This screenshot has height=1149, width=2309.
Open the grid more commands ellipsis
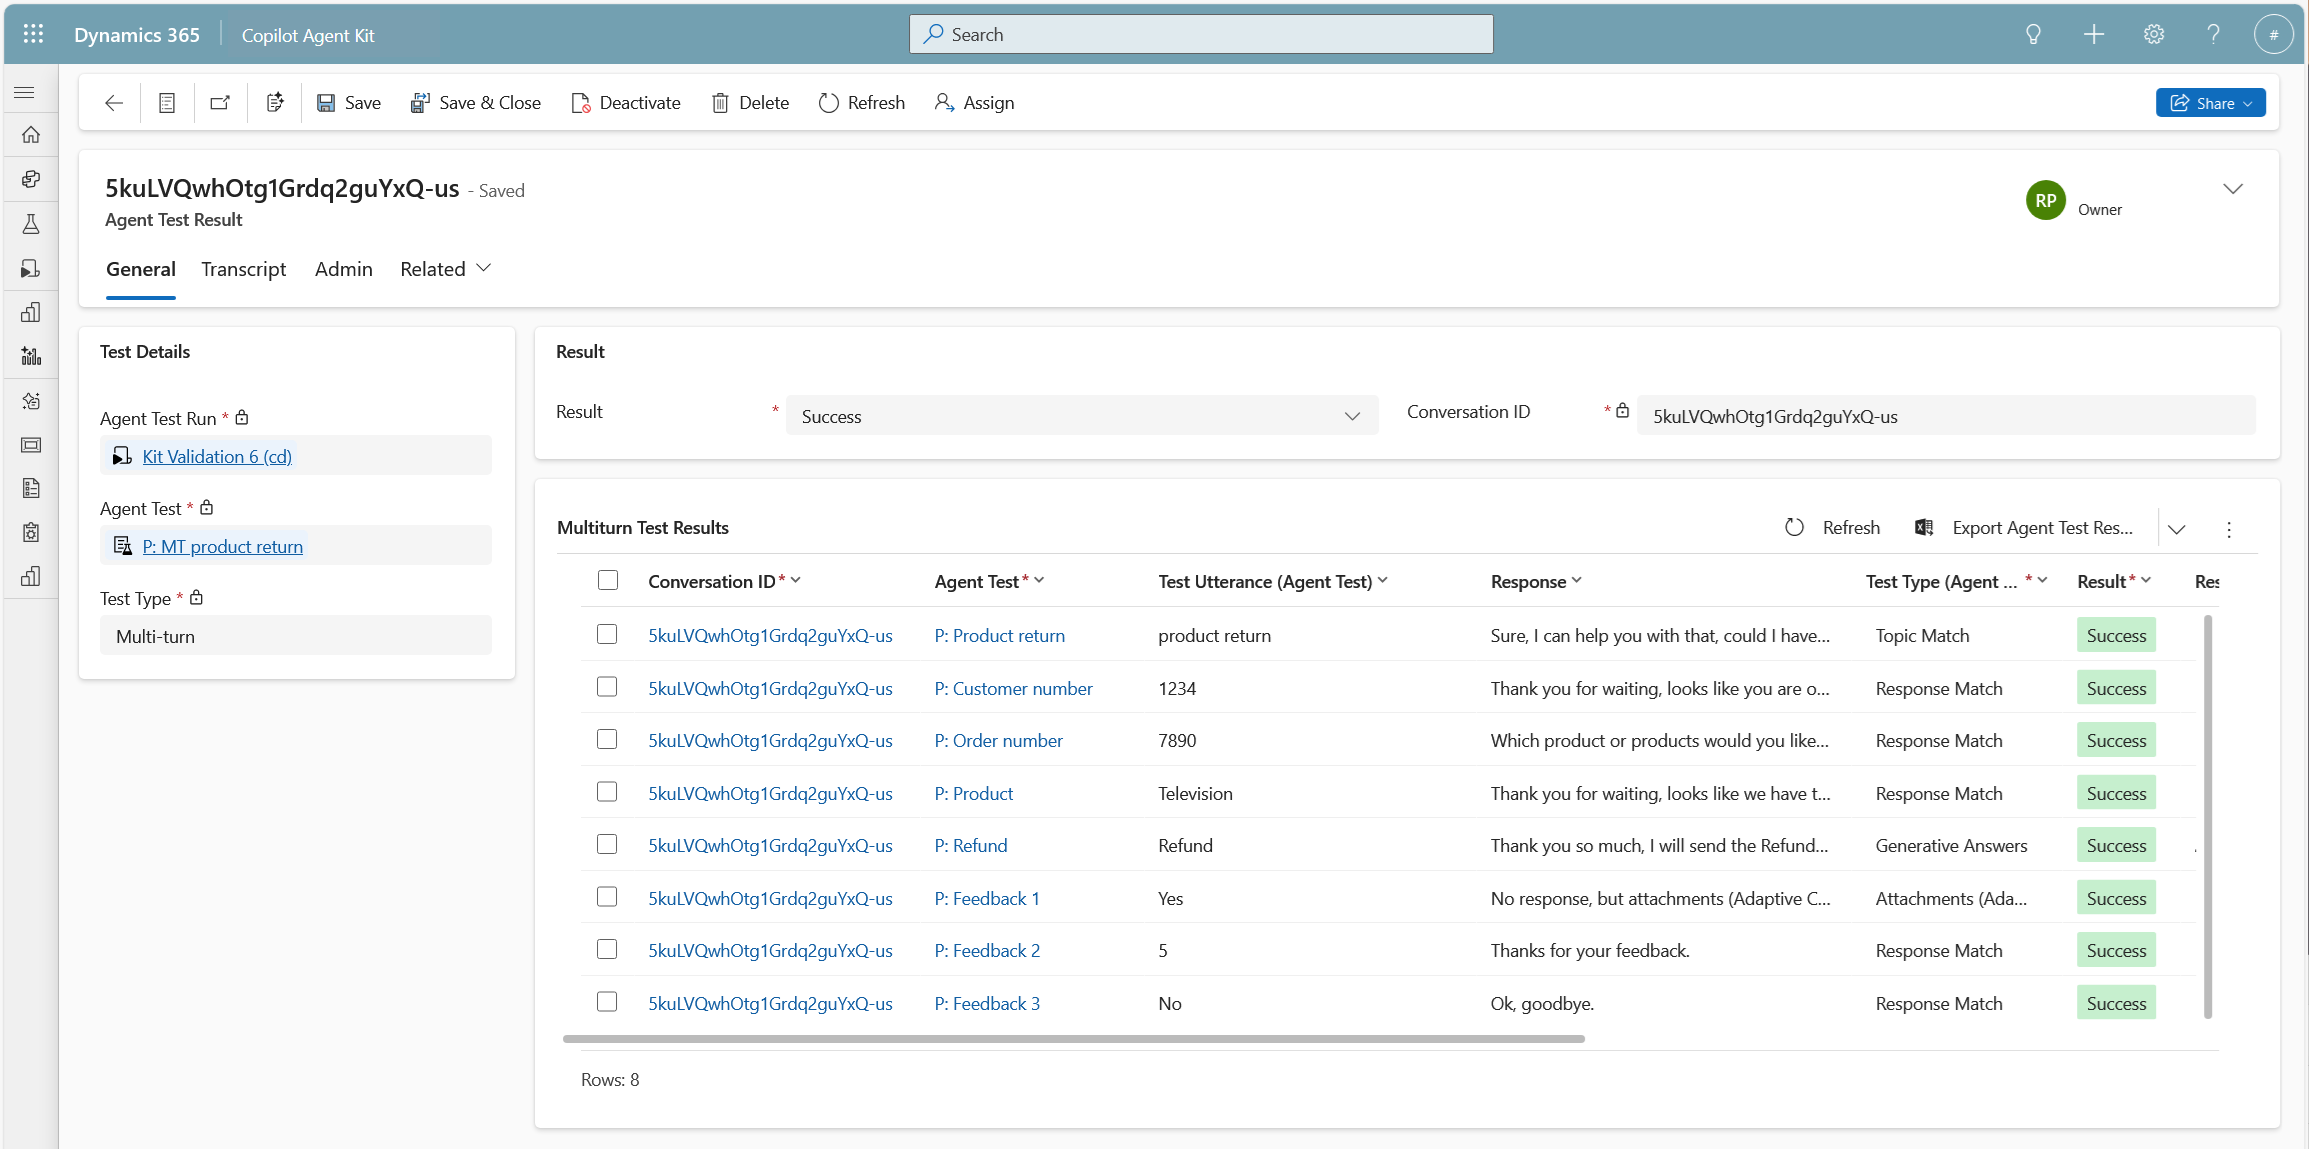point(2229,530)
